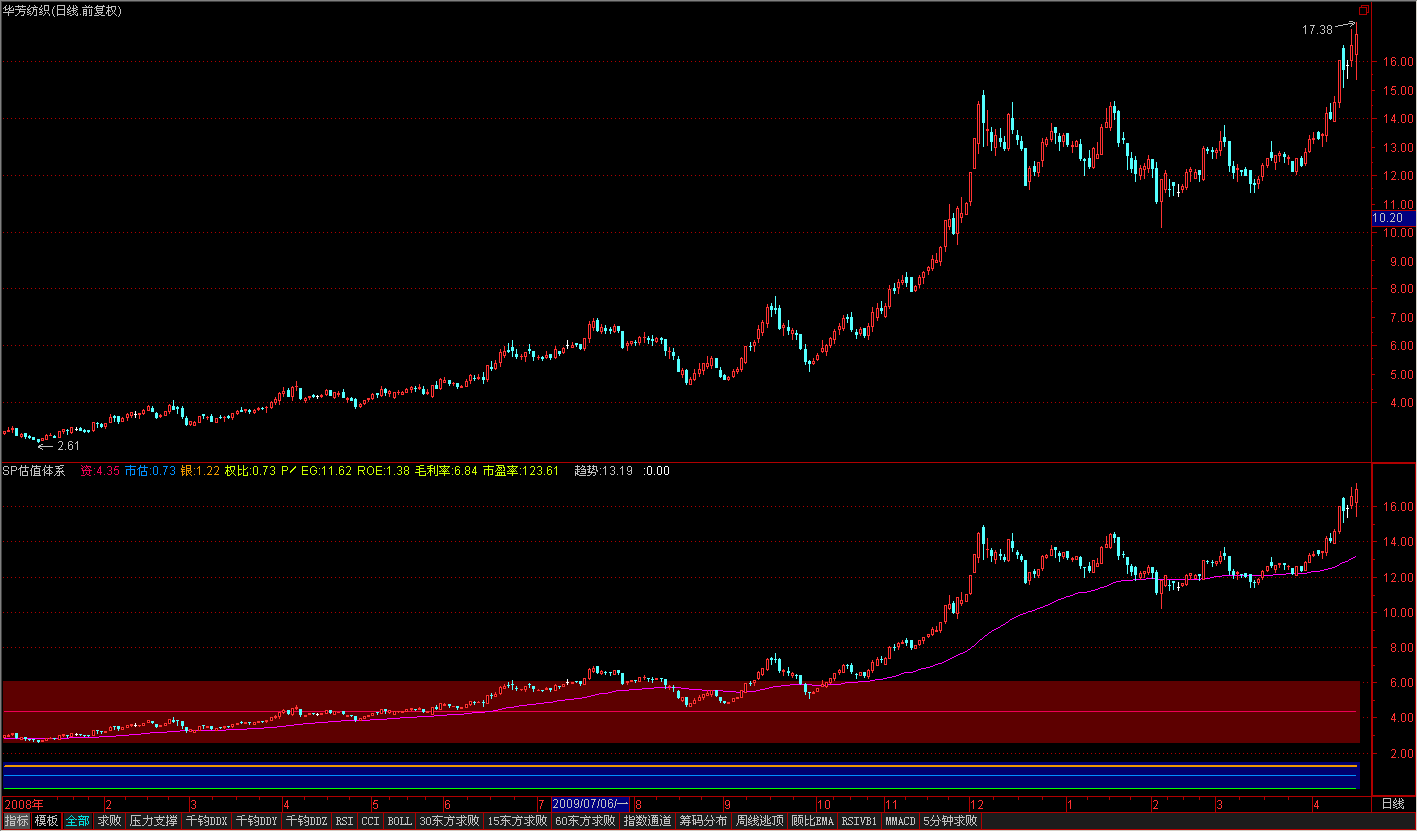The image size is (1417, 832).
Task: Click the 毛利率:6.84 indicator value
Action: pos(446,470)
